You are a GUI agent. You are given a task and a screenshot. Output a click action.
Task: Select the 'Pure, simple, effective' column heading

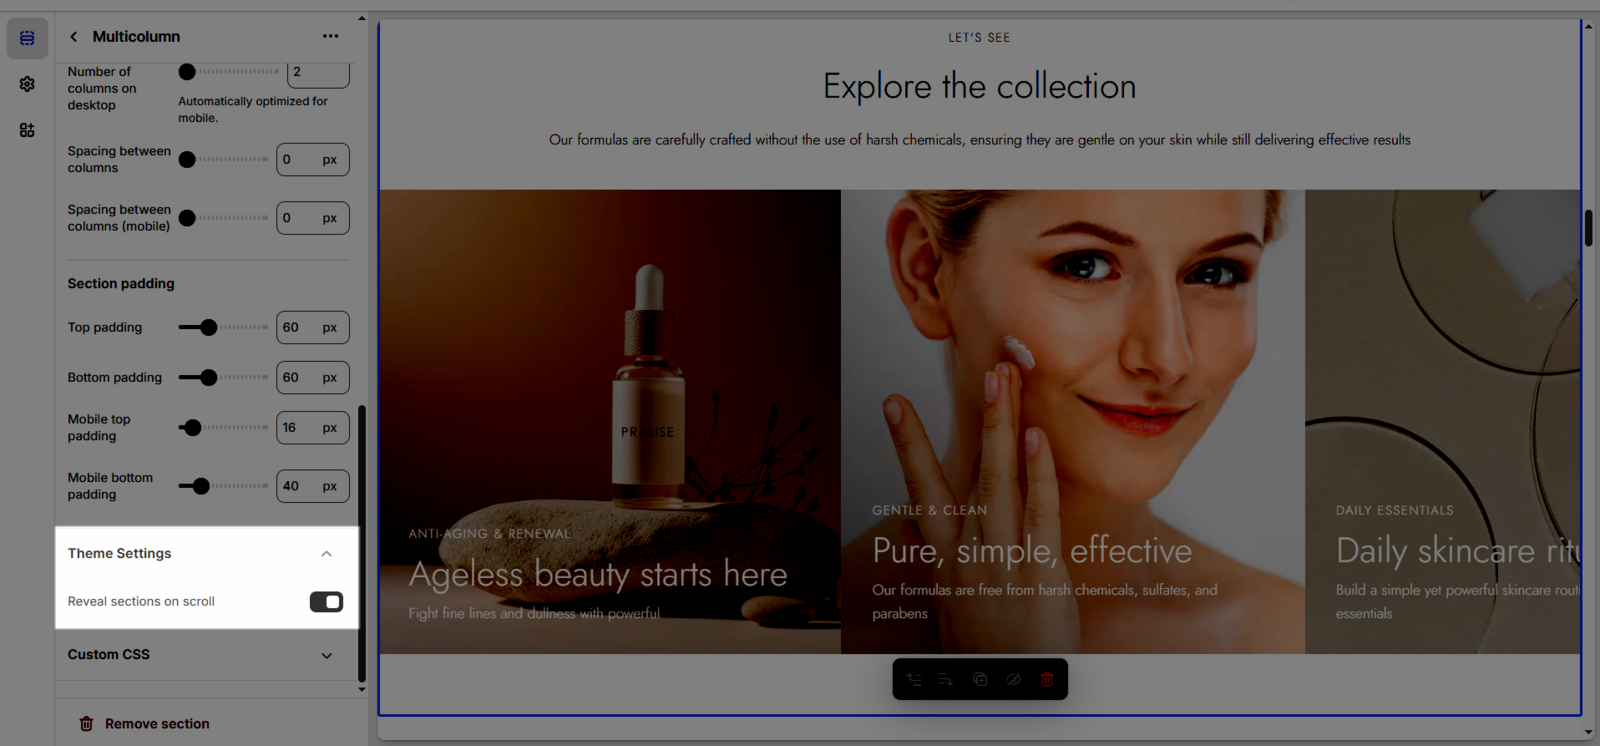click(1031, 551)
